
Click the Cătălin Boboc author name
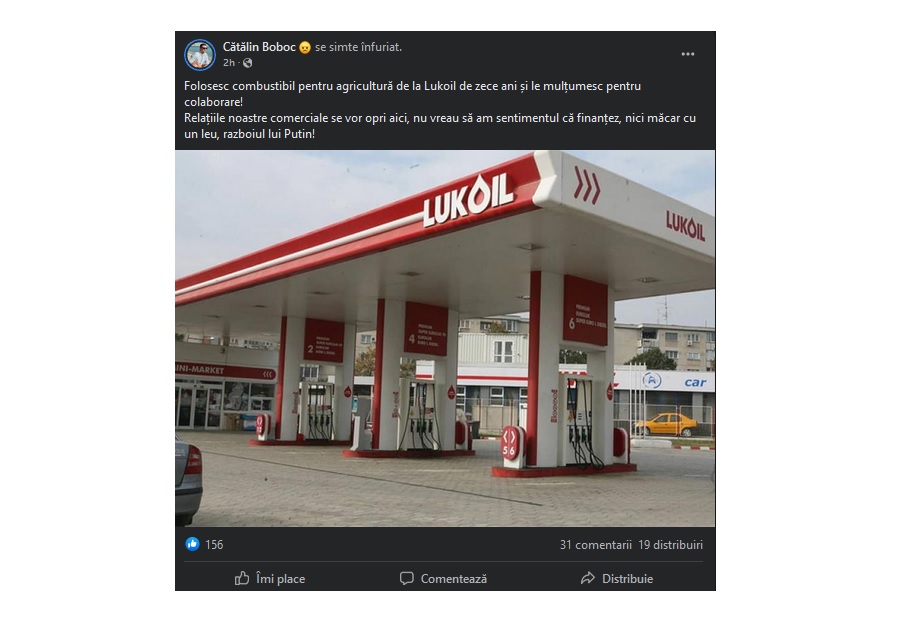(259, 47)
